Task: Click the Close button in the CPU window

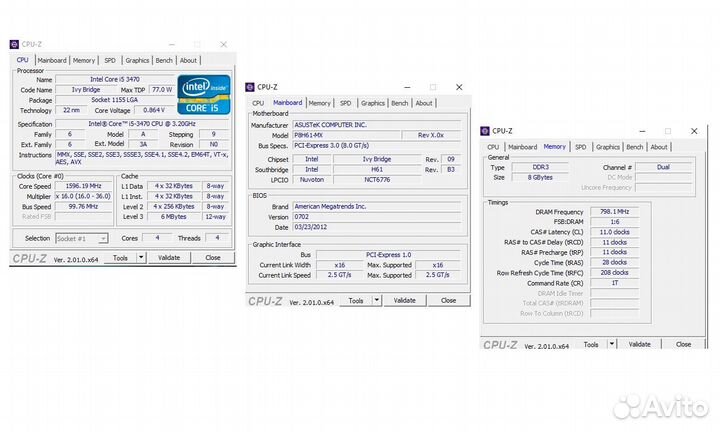Action: point(213,258)
